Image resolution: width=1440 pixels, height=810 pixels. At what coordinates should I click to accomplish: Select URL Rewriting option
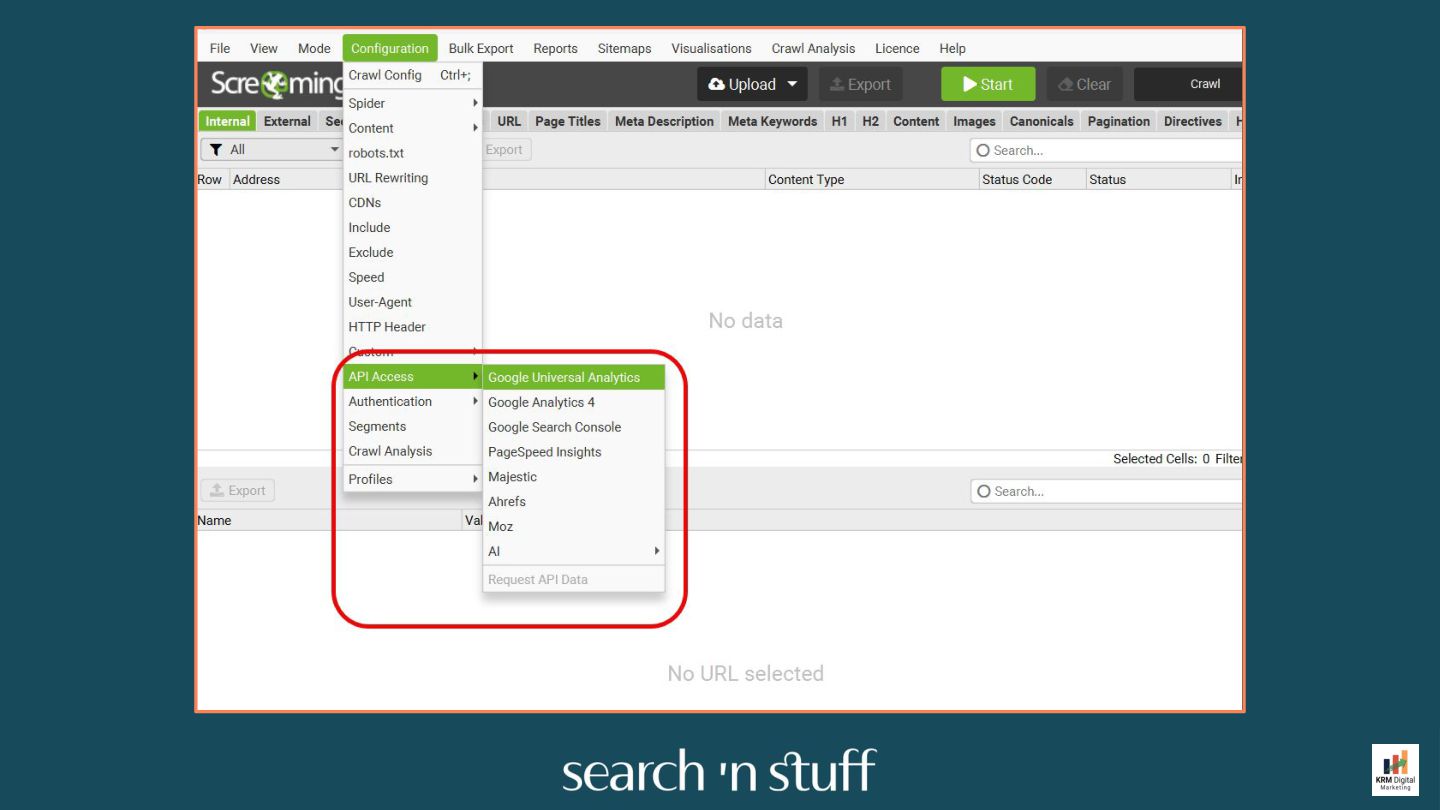[412, 178]
